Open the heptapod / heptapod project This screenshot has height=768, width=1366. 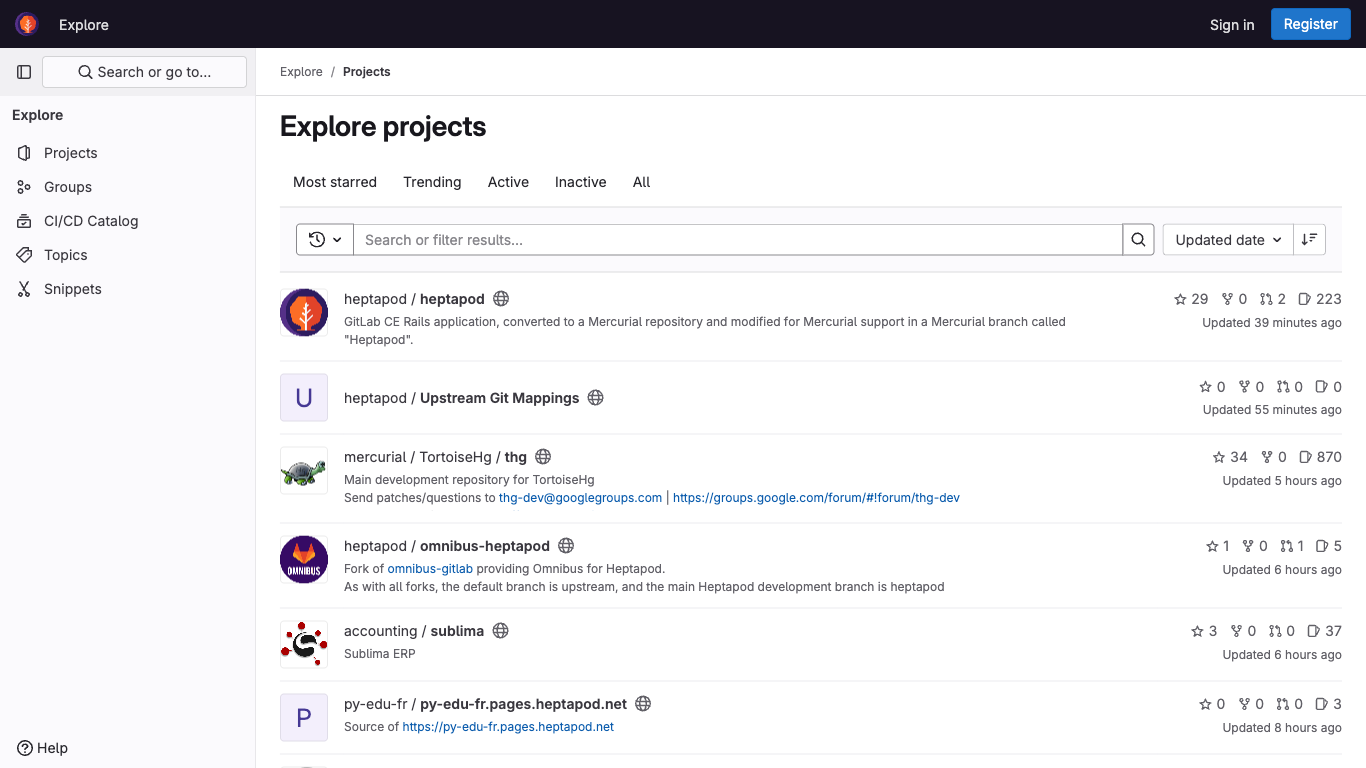[x=414, y=299]
